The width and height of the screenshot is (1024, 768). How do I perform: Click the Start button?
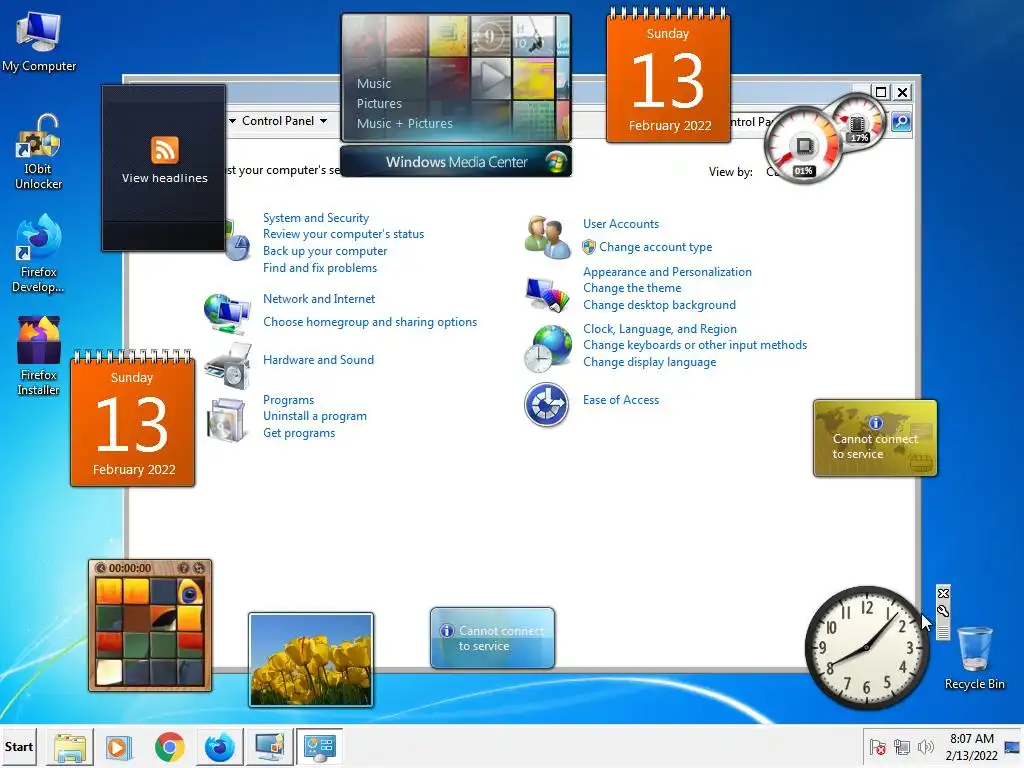pyautogui.click(x=19, y=746)
